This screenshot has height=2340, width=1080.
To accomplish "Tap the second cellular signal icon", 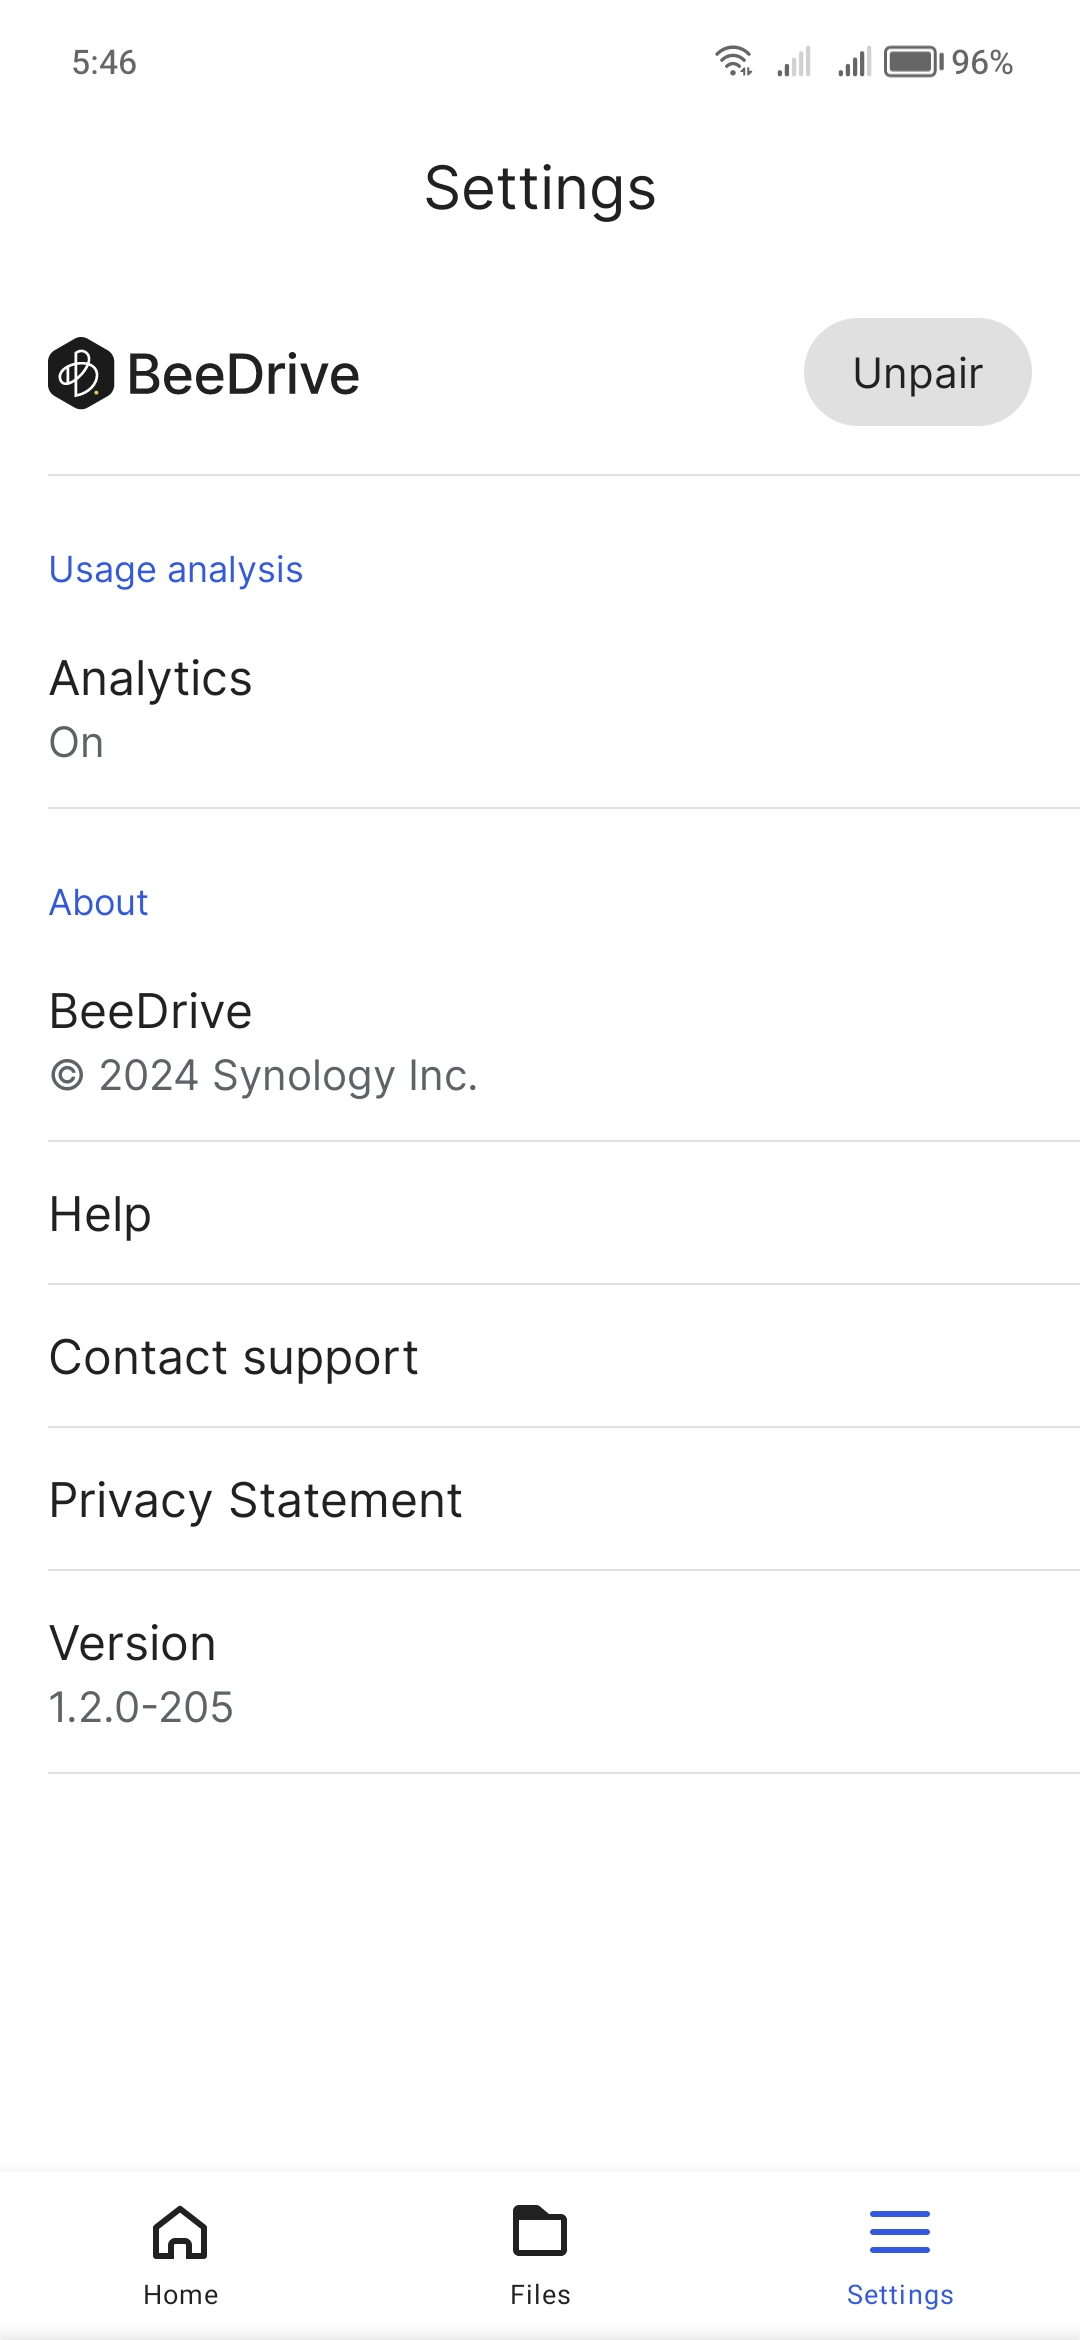I will click(x=855, y=62).
